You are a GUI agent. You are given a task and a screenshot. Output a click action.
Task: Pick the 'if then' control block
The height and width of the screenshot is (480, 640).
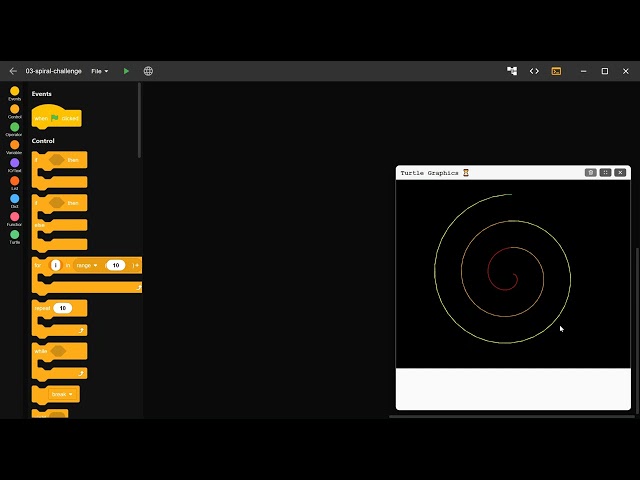(59, 170)
